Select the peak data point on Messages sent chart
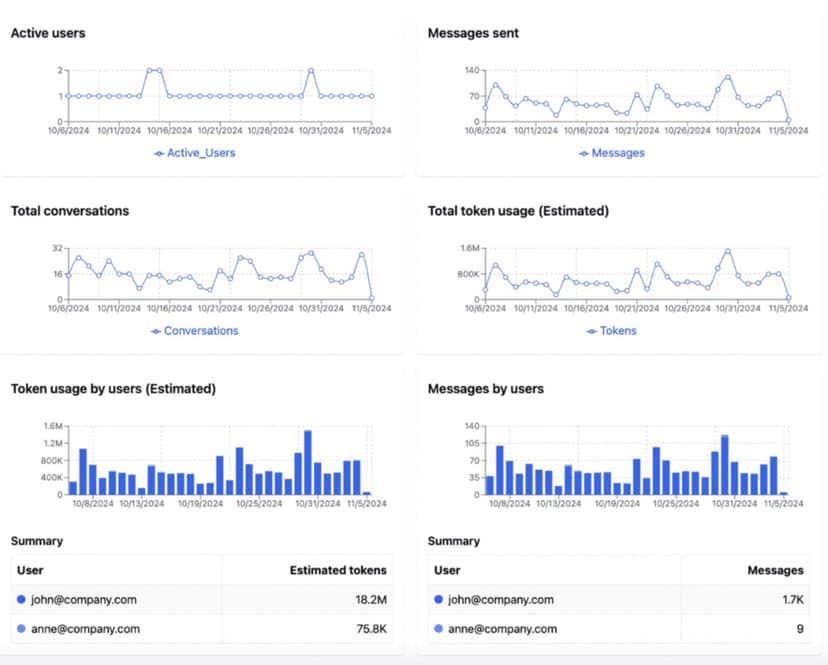Viewport: 828px width, 665px height. click(x=730, y=75)
